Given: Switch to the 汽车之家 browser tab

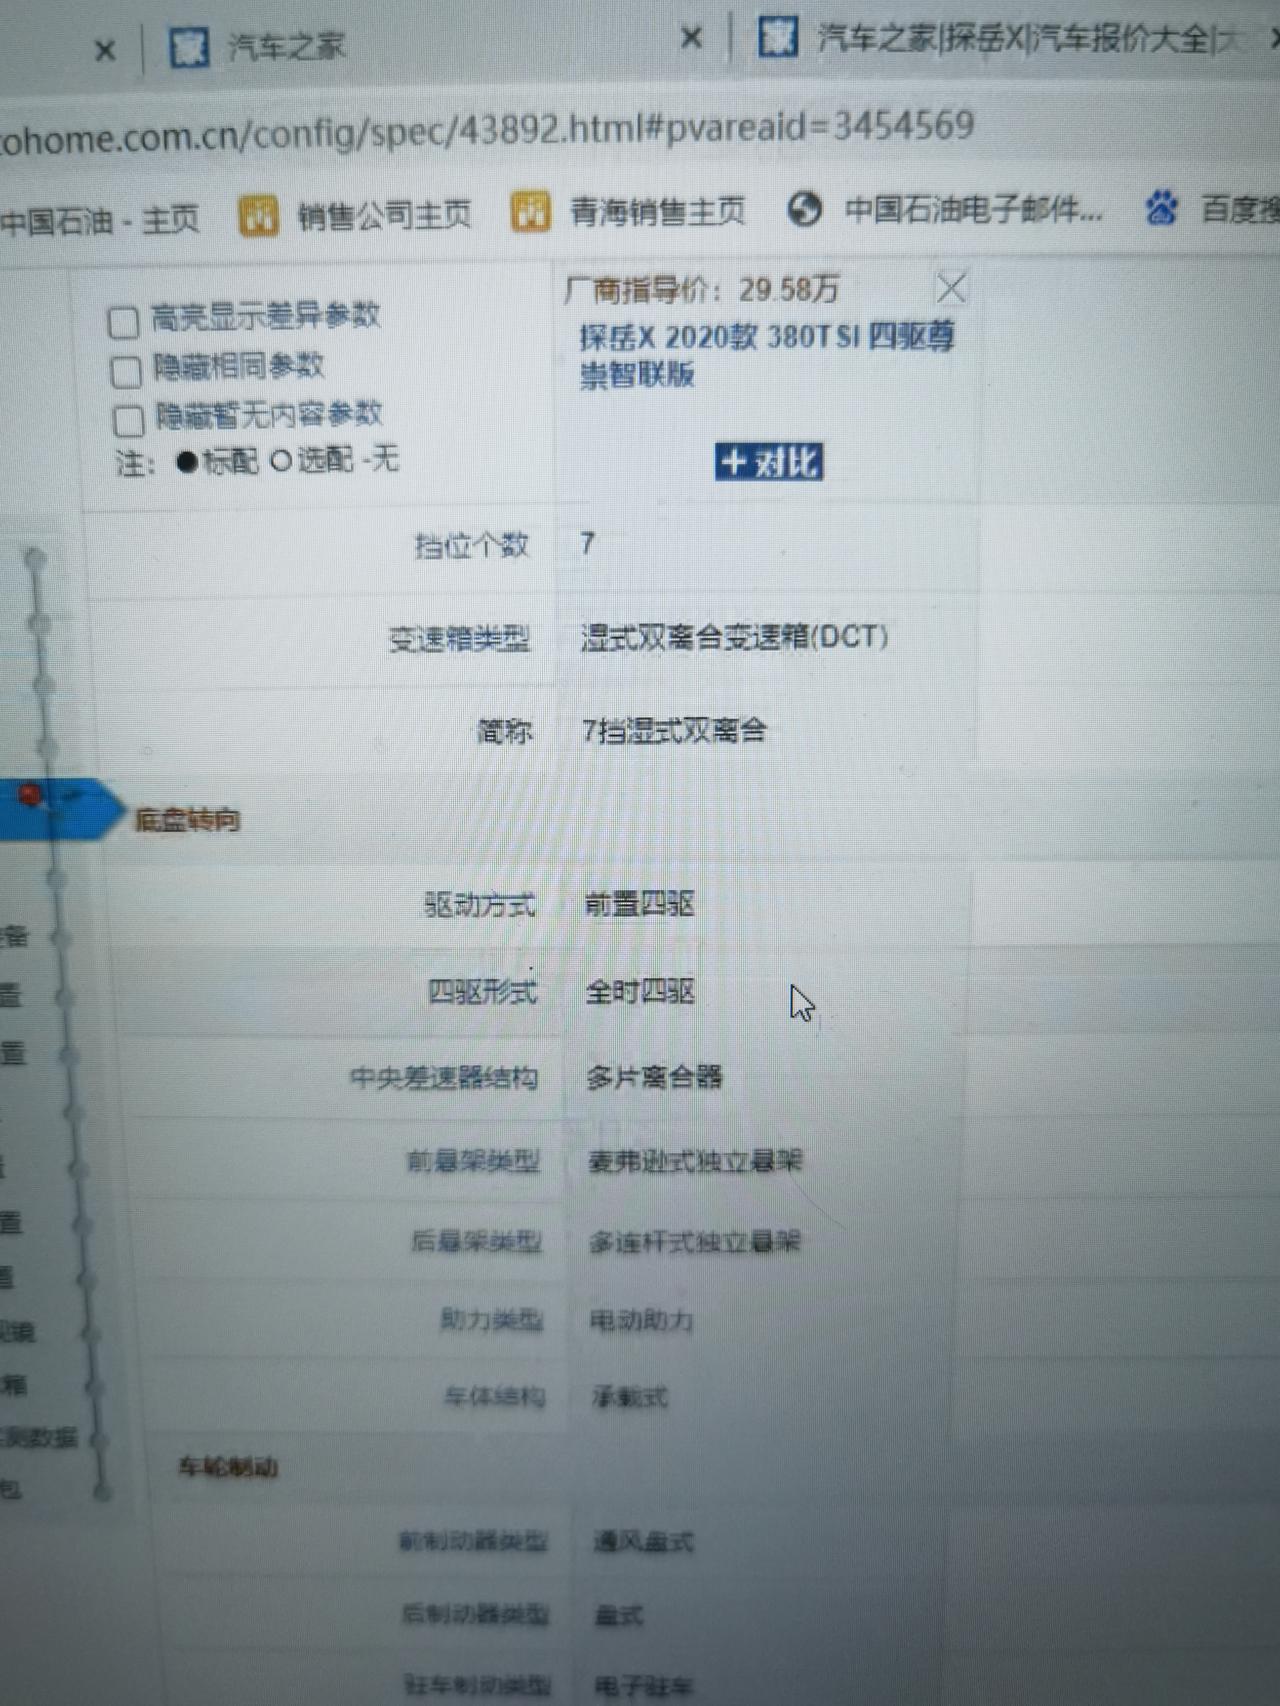Looking at the screenshot, I should pos(285,46).
